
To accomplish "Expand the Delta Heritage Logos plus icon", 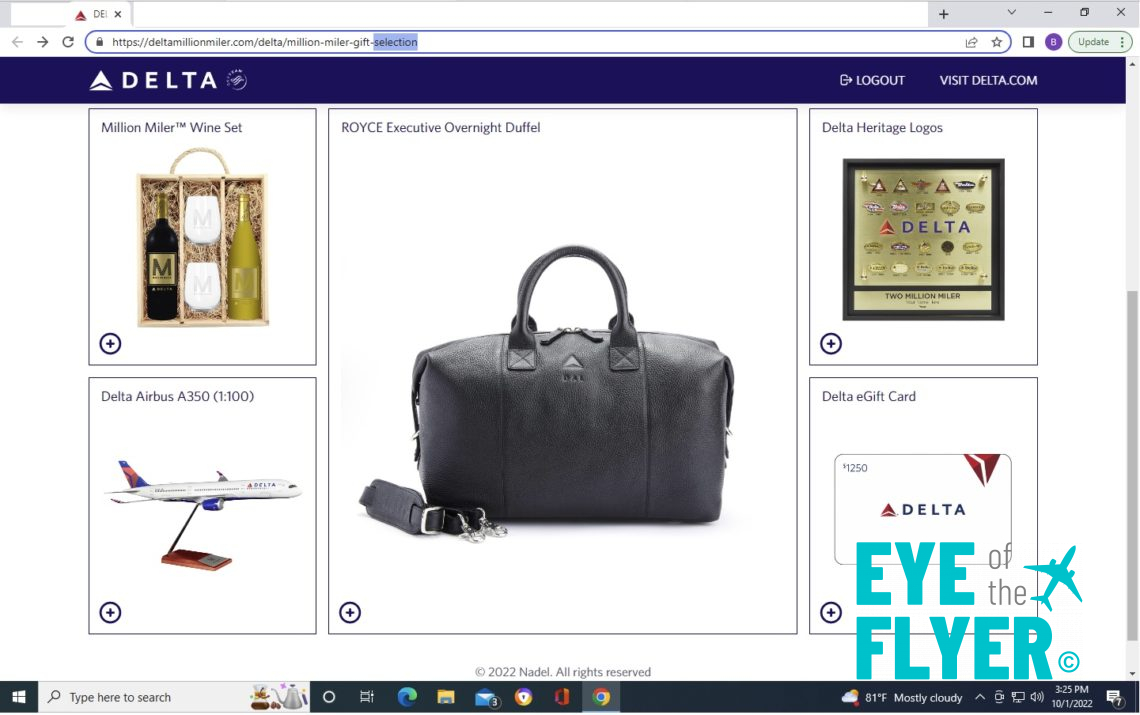I will 831,343.
